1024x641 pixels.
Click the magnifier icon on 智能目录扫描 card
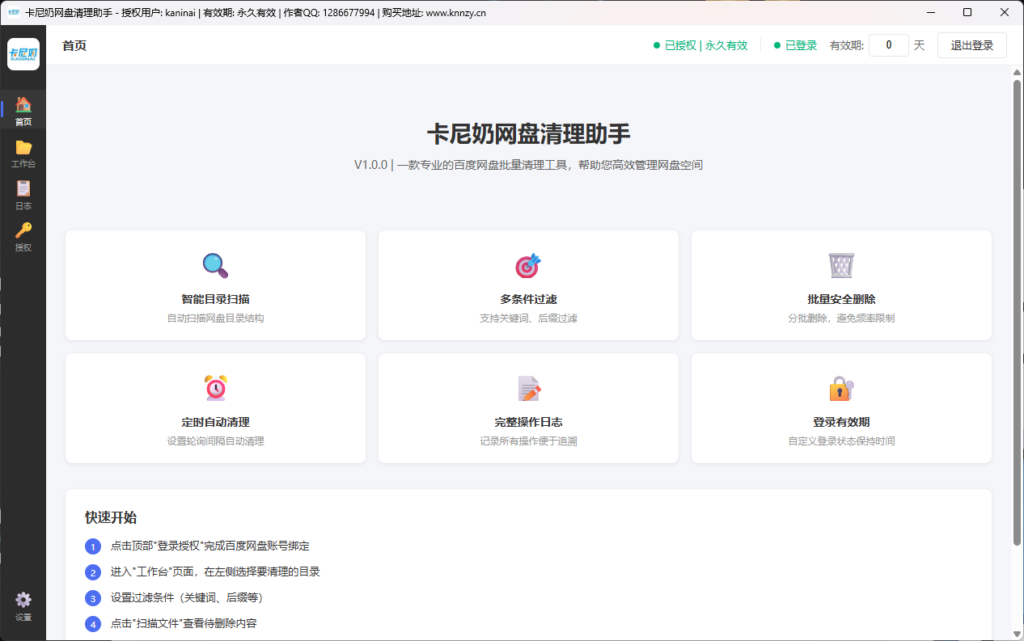[x=214, y=267]
